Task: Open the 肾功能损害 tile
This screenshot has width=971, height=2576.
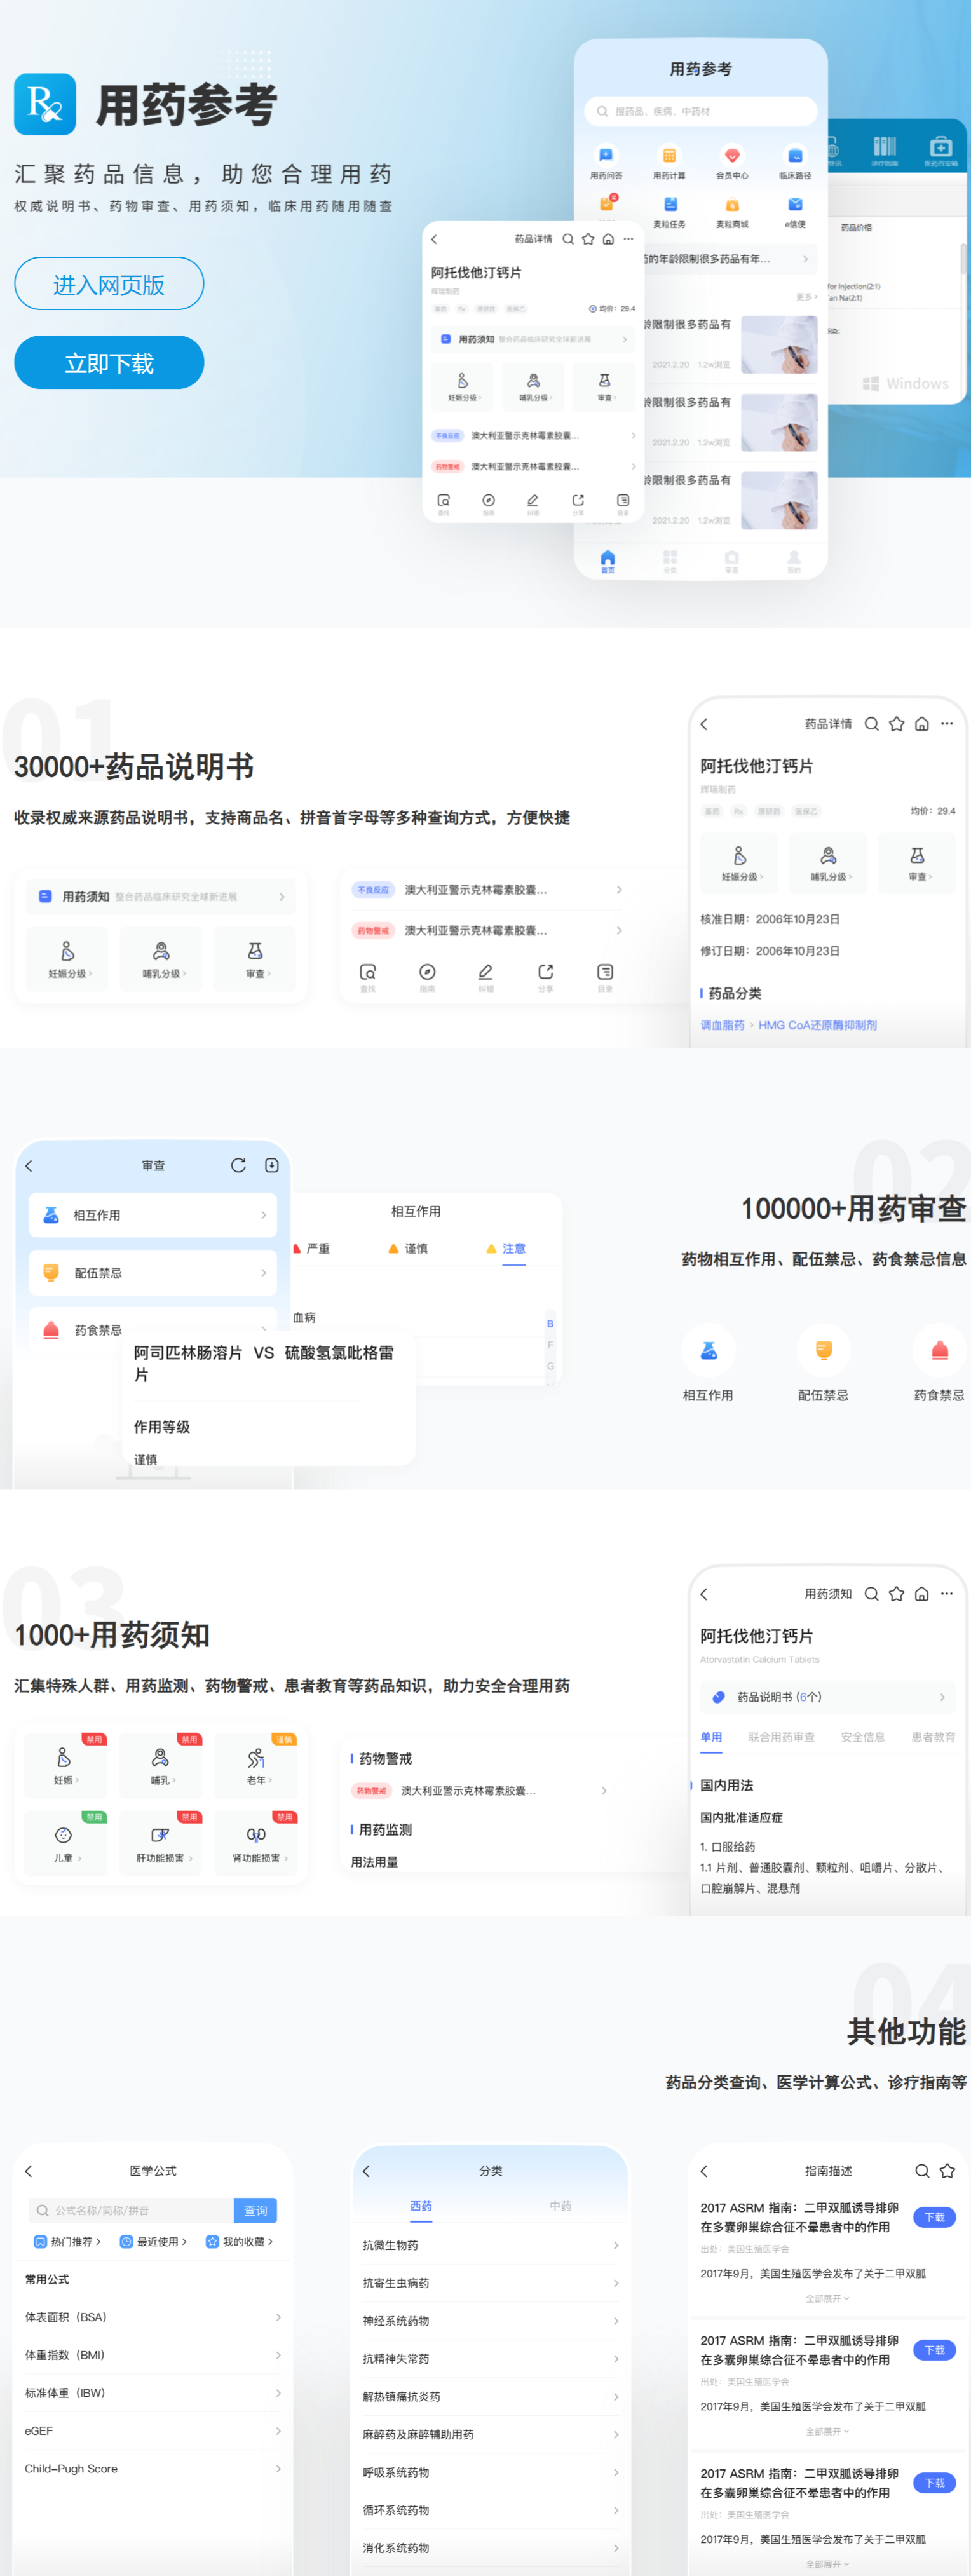Action: click(x=256, y=1843)
